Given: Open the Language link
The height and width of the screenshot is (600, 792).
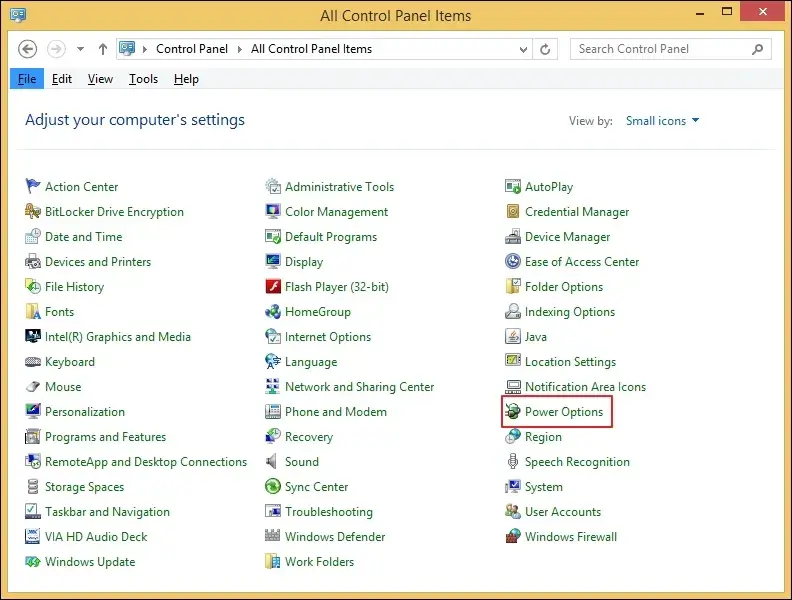Looking at the screenshot, I should pyautogui.click(x=311, y=362).
